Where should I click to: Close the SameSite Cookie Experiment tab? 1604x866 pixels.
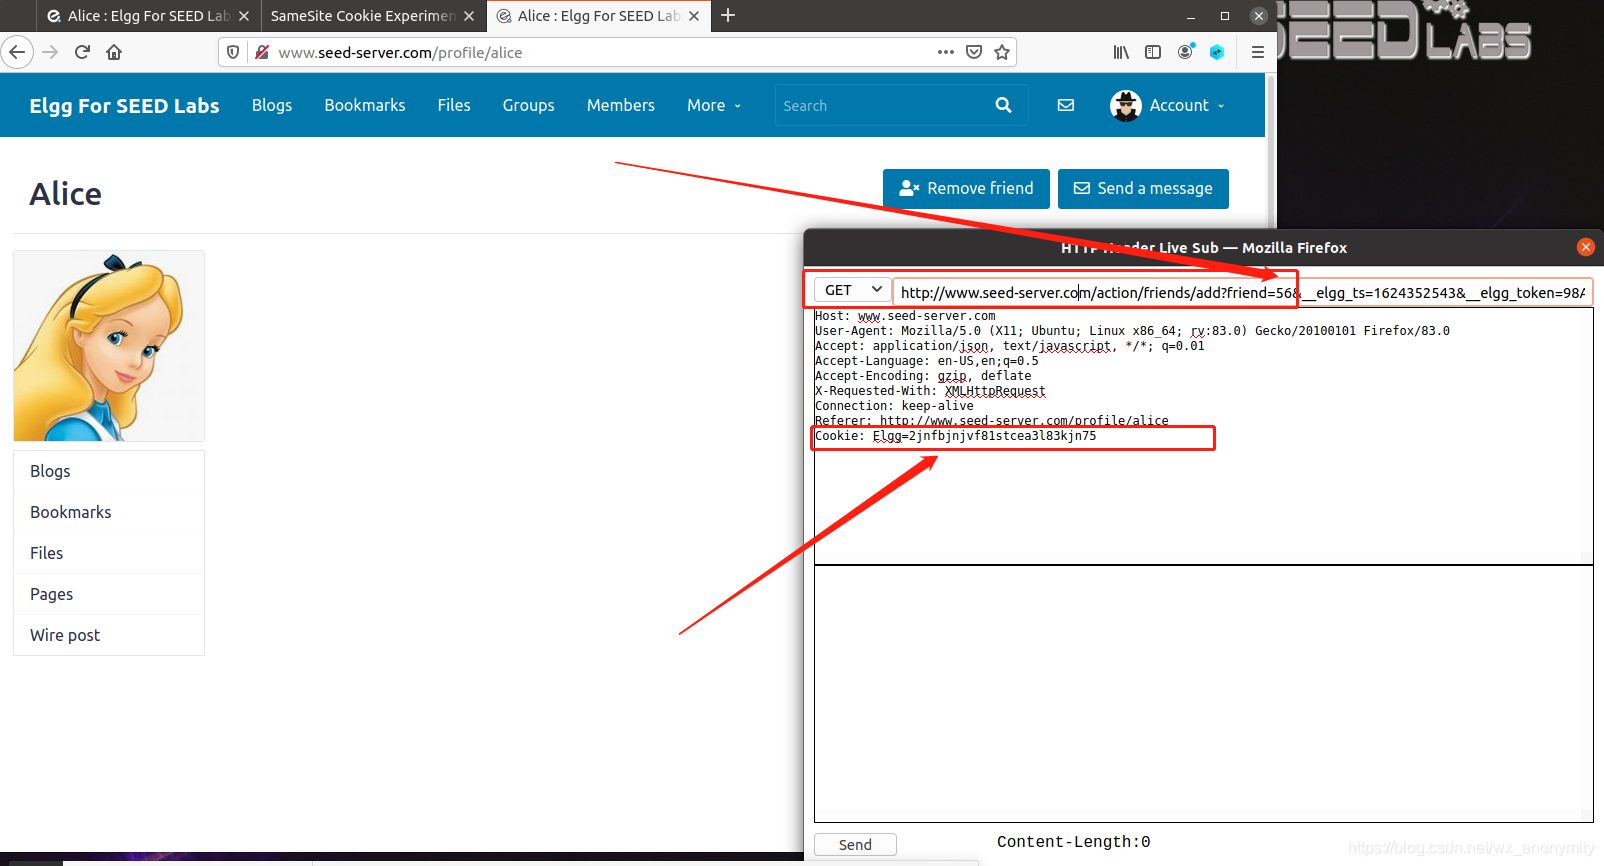click(x=469, y=16)
